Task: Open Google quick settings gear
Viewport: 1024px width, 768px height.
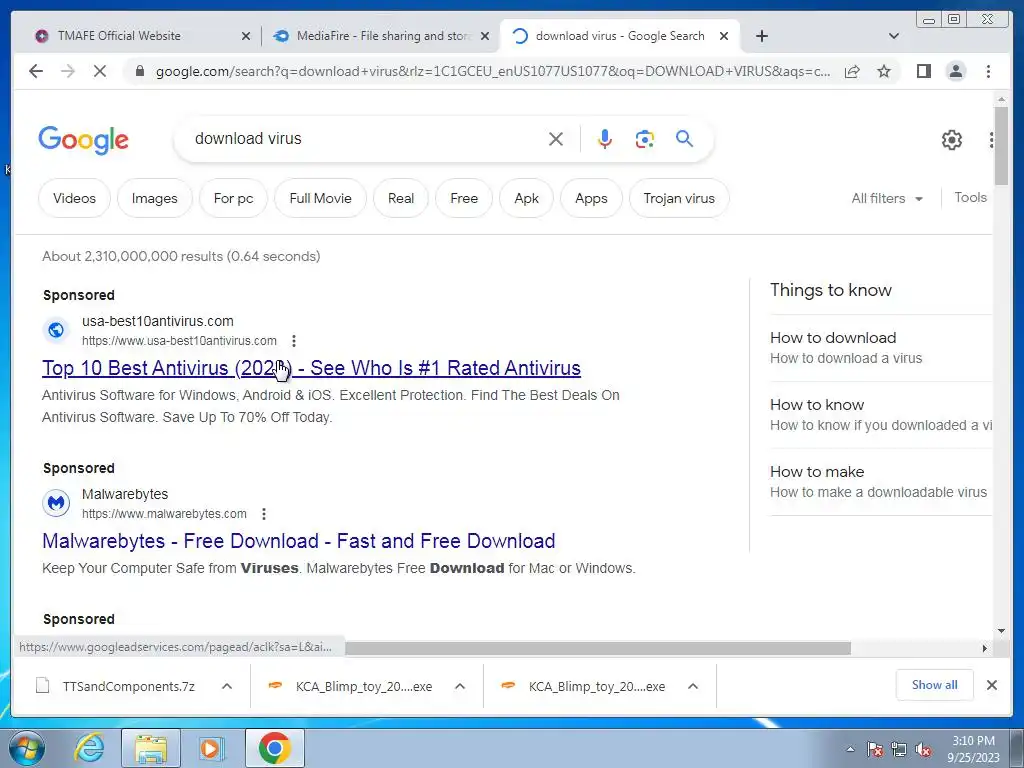Action: pos(952,140)
